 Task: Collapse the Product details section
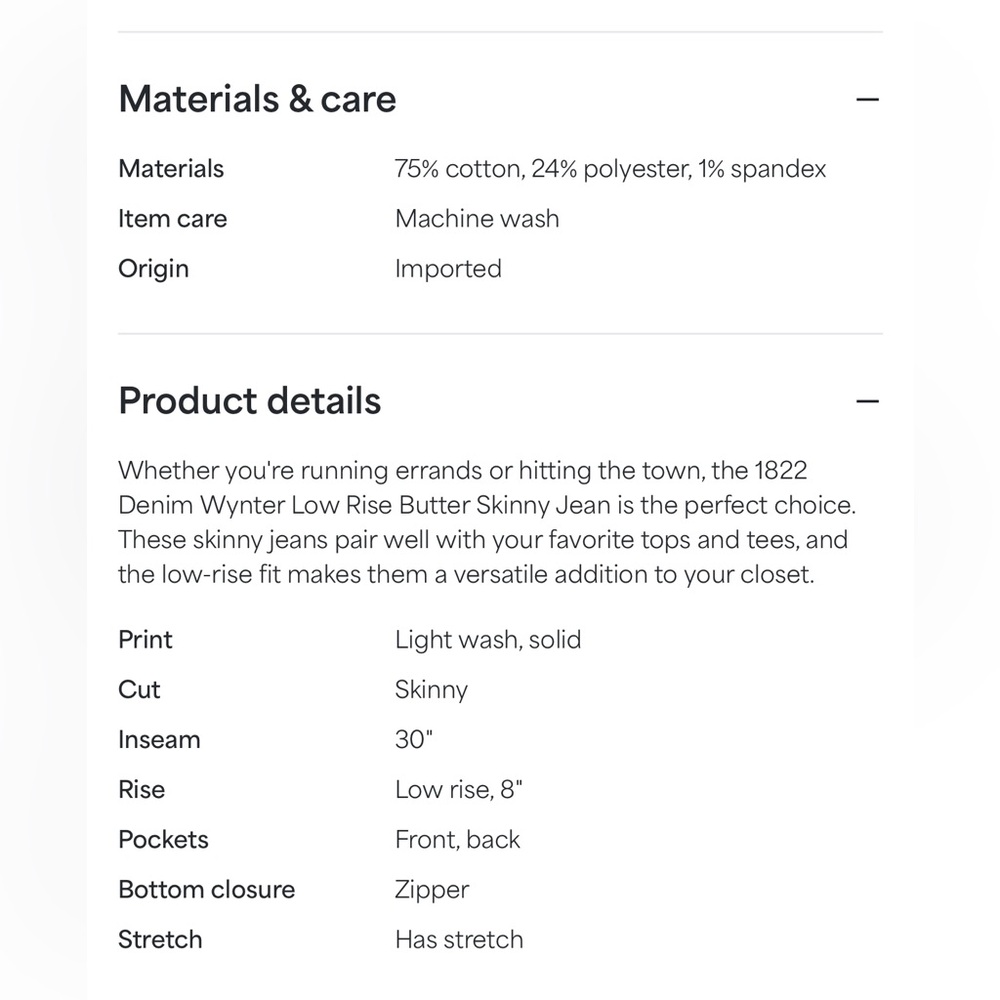point(868,401)
